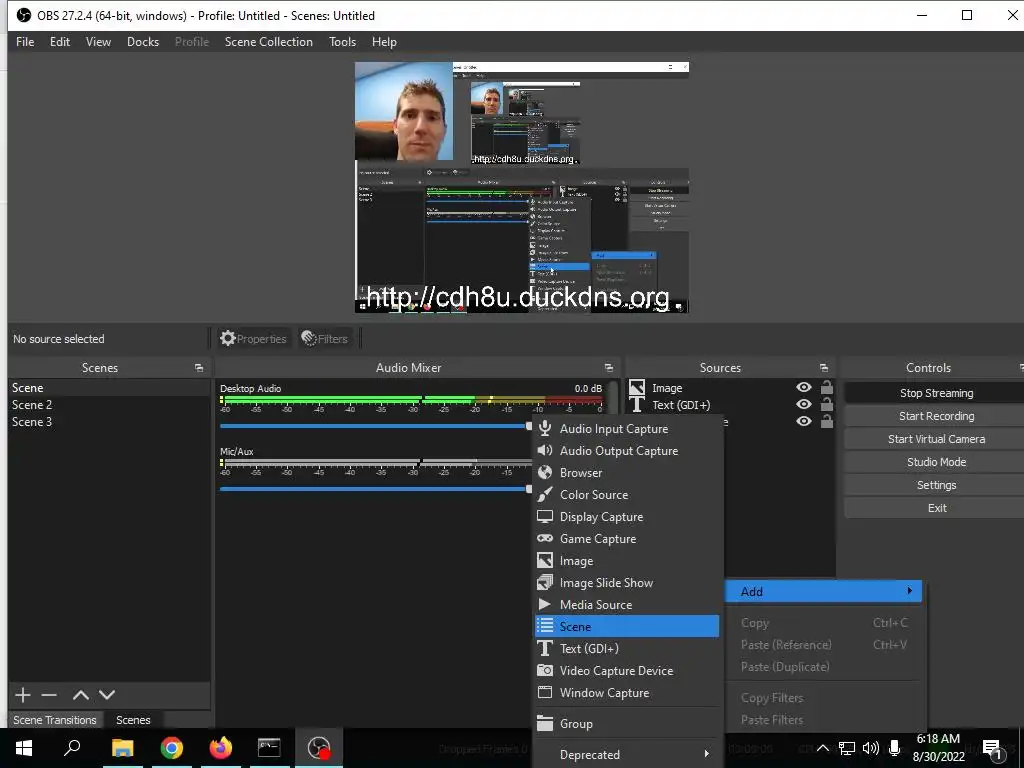Viewport: 1024px width, 768px height.
Task: Click the Display Capture monitor icon
Action: 545,517
